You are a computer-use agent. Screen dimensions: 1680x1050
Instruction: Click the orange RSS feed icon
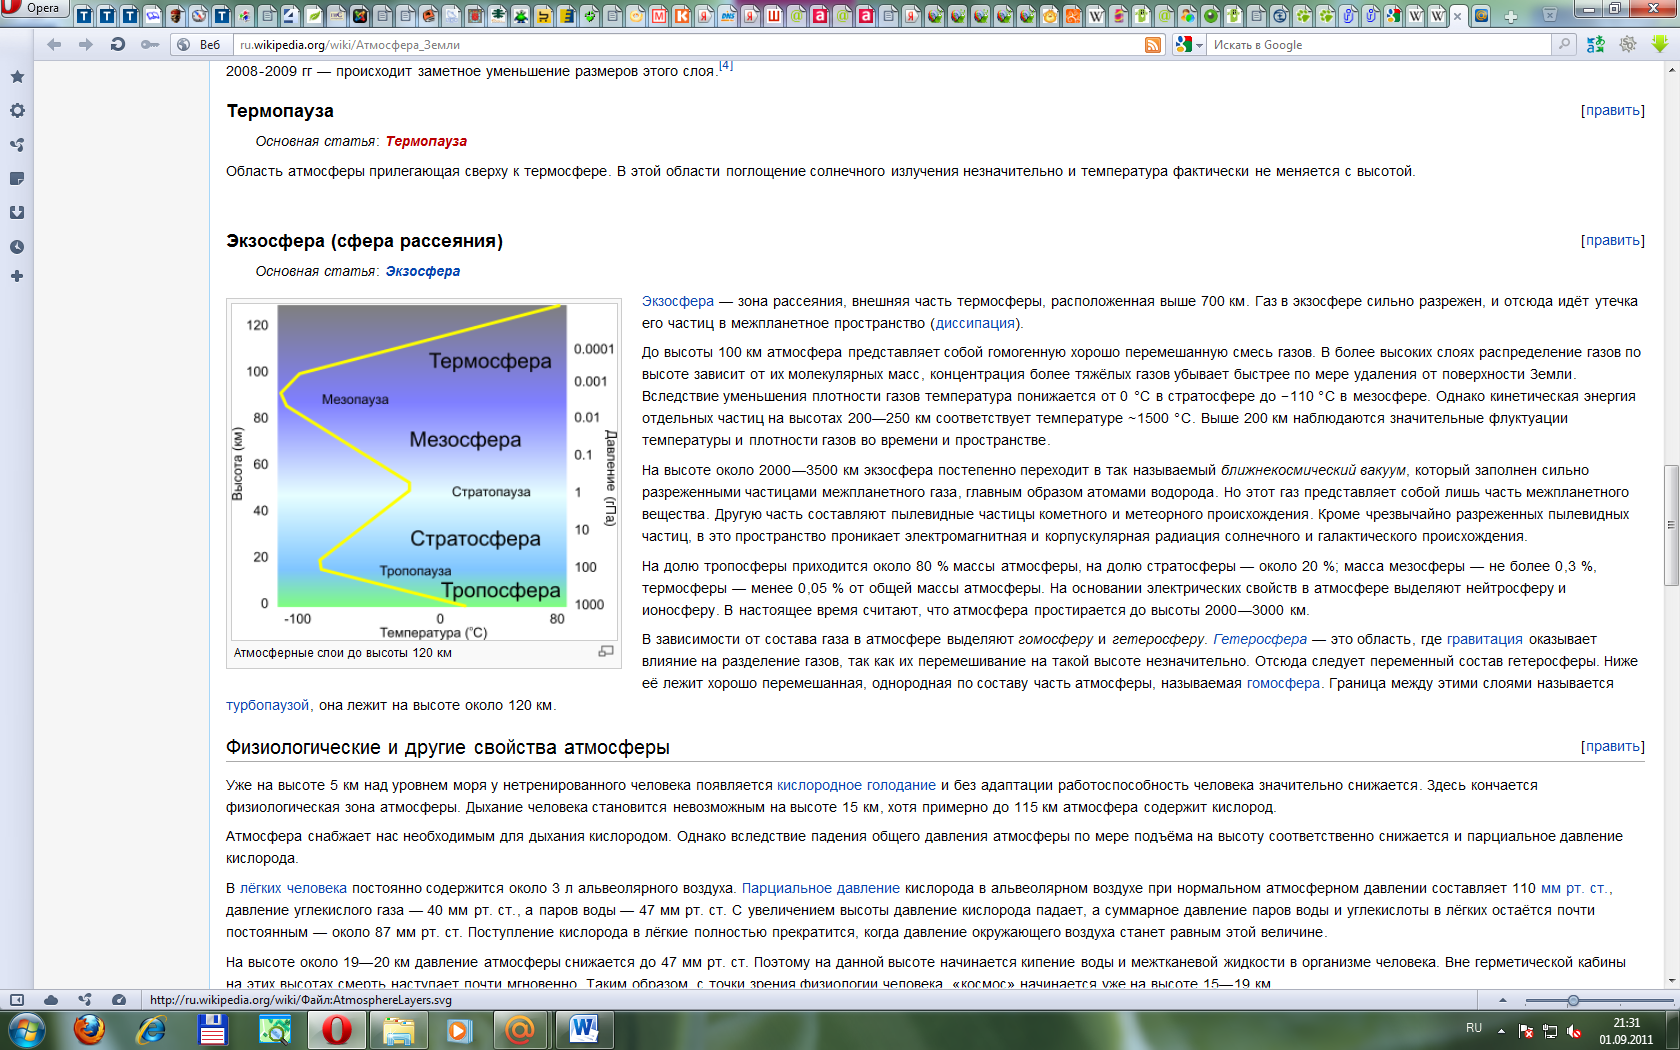click(1153, 45)
